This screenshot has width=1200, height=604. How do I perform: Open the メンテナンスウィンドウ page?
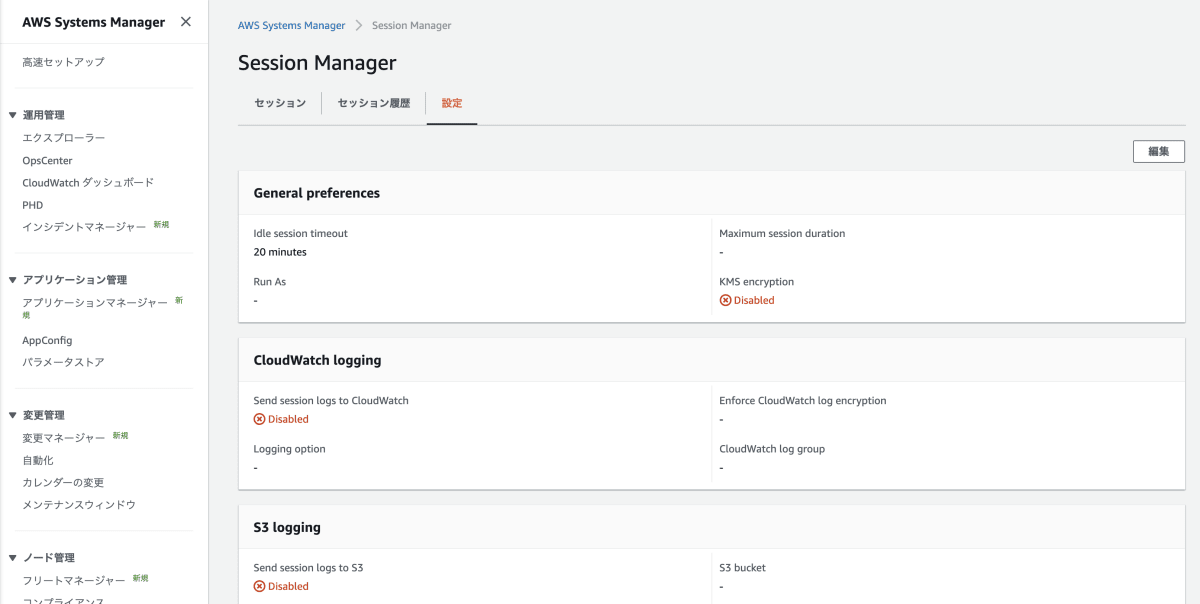click(79, 505)
